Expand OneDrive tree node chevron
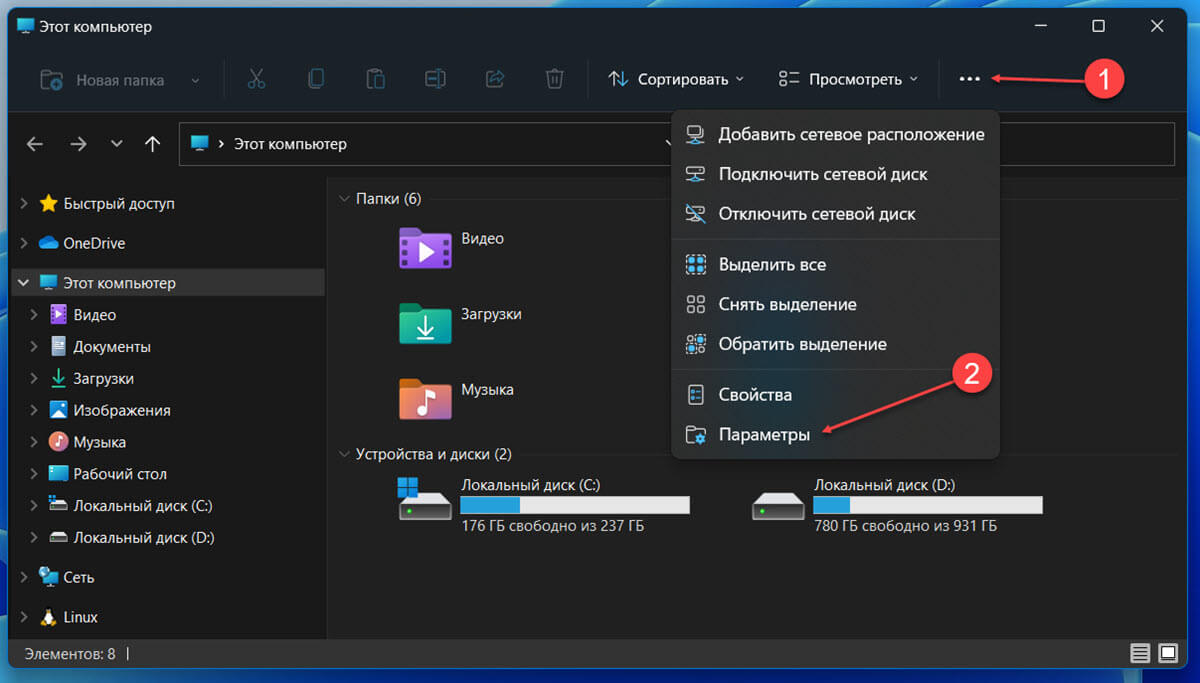Viewport: 1200px width, 683px height. click(x=24, y=243)
